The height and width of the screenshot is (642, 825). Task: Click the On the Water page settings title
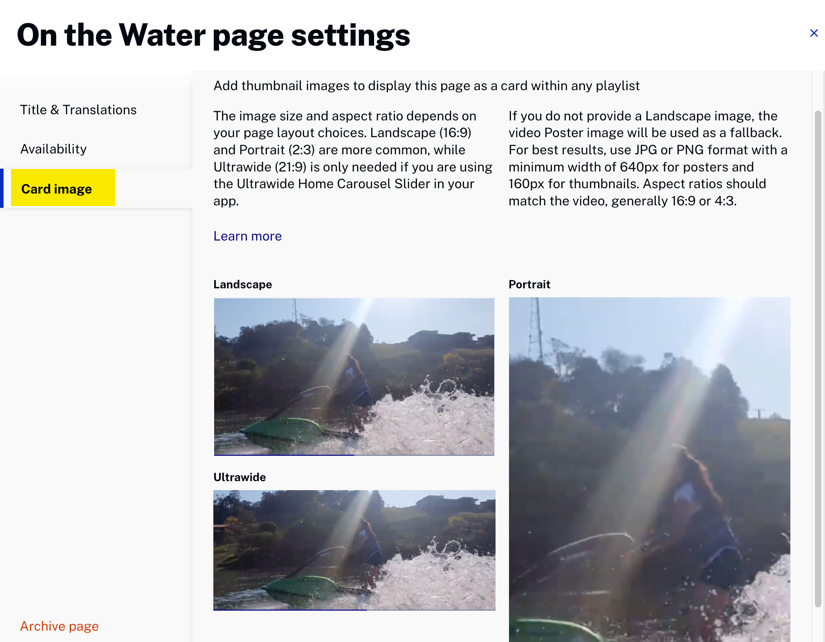[x=214, y=36]
